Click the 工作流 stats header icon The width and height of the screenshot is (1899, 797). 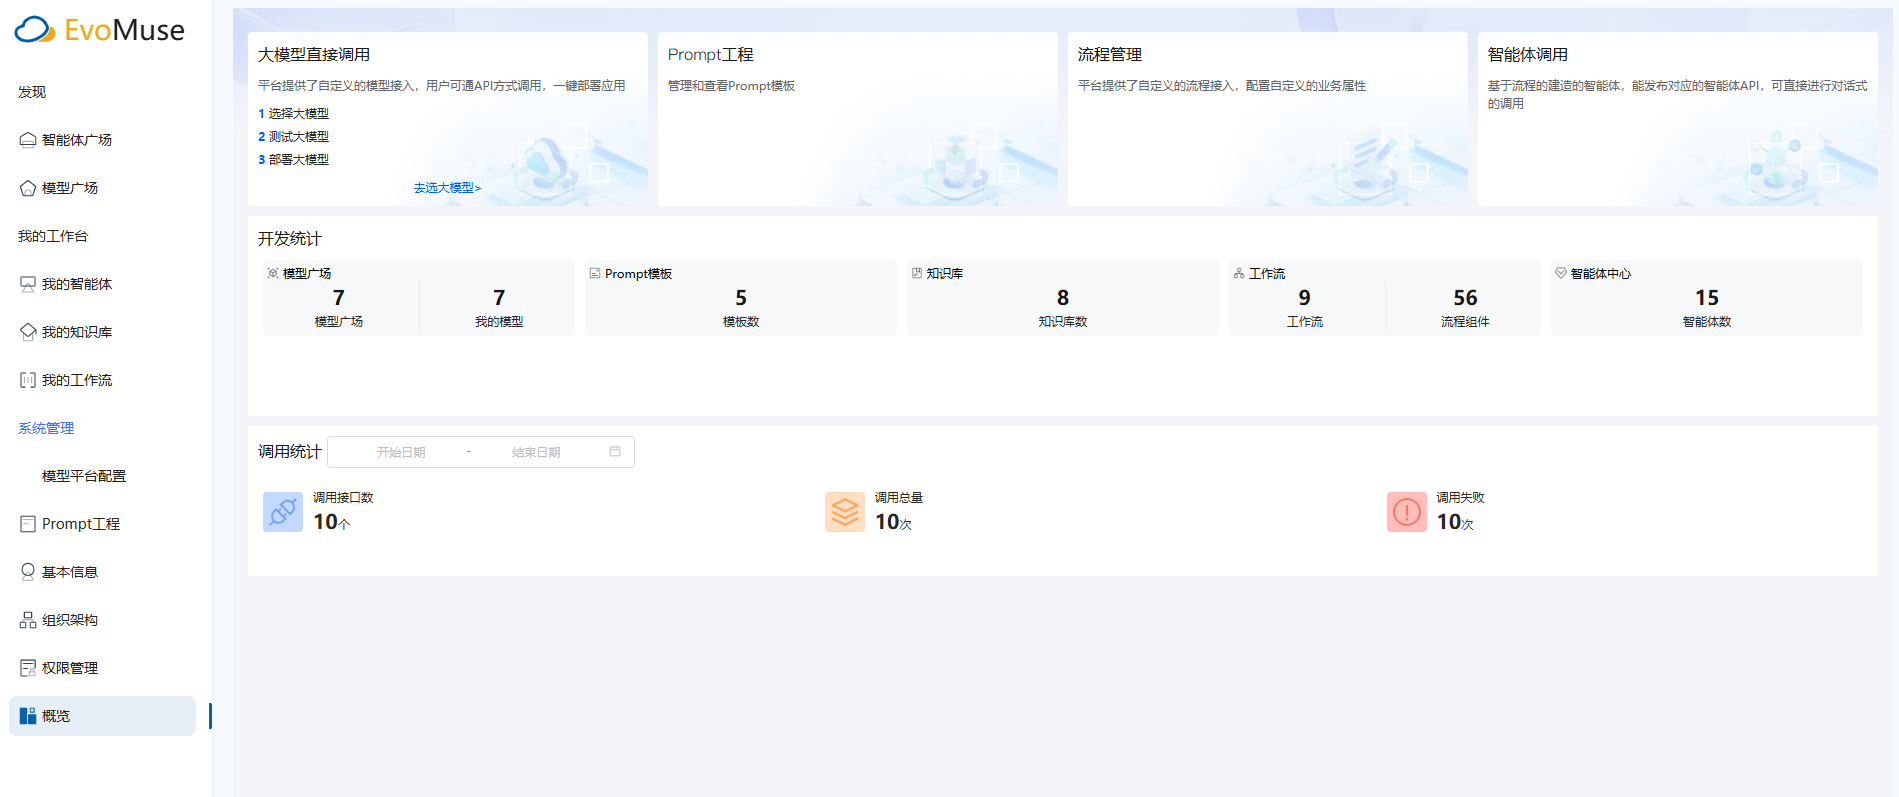pyautogui.click(x=1239, y=273)
